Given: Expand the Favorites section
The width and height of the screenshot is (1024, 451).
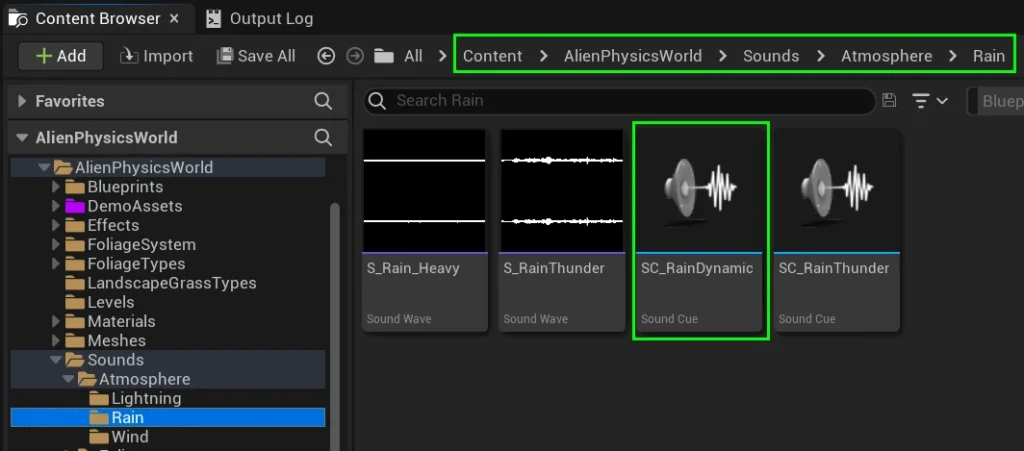Looking at the screenshot, I should pyautogui.click(x=22, y=101).
